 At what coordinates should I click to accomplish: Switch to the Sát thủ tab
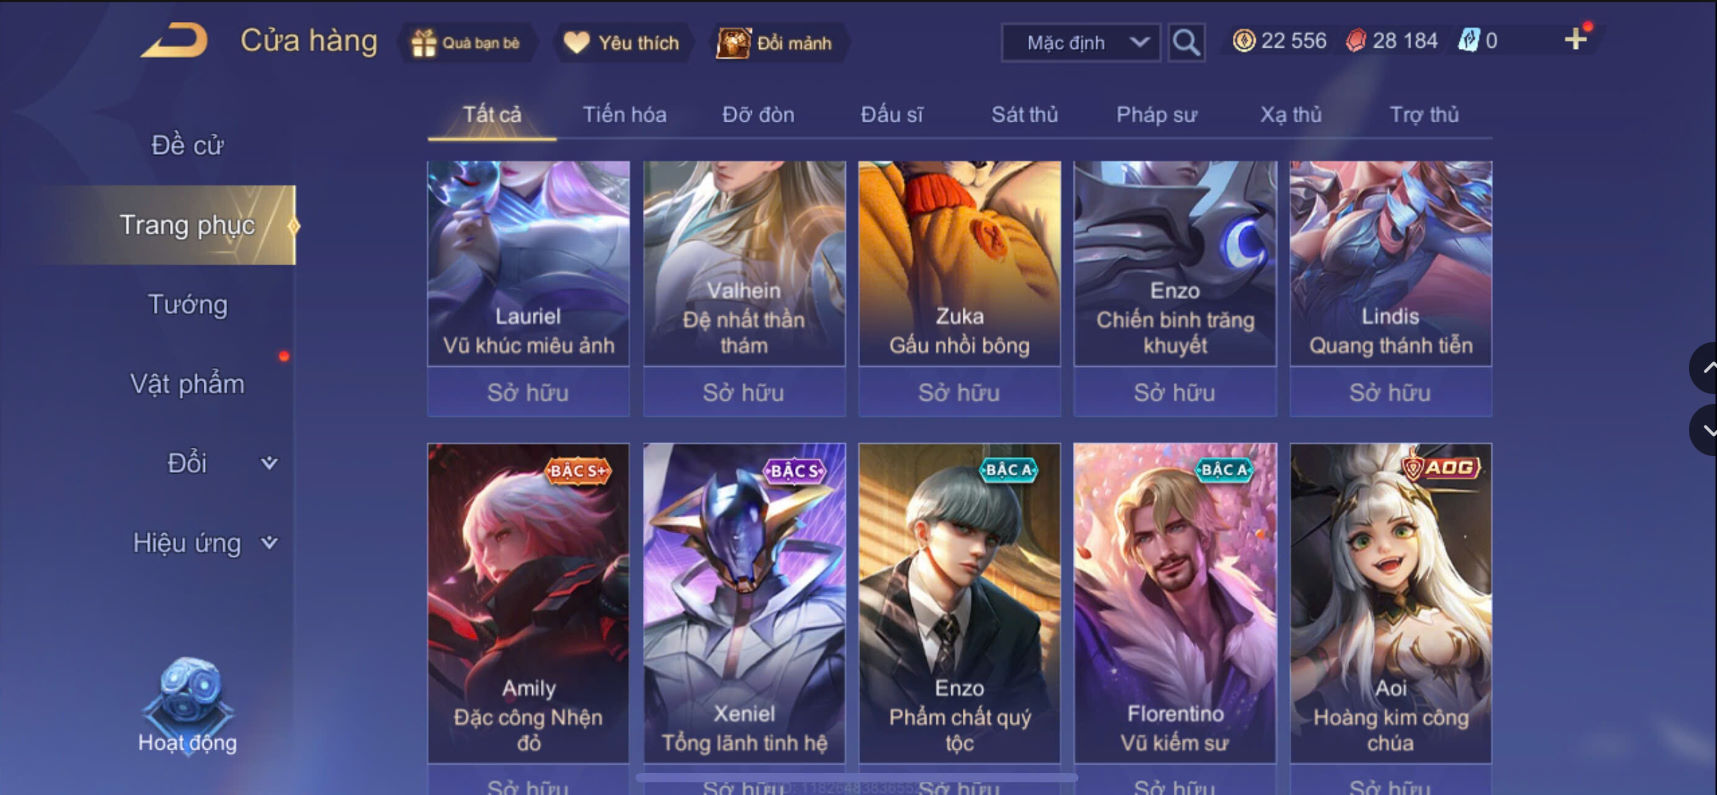click(x=1024, y=114)
